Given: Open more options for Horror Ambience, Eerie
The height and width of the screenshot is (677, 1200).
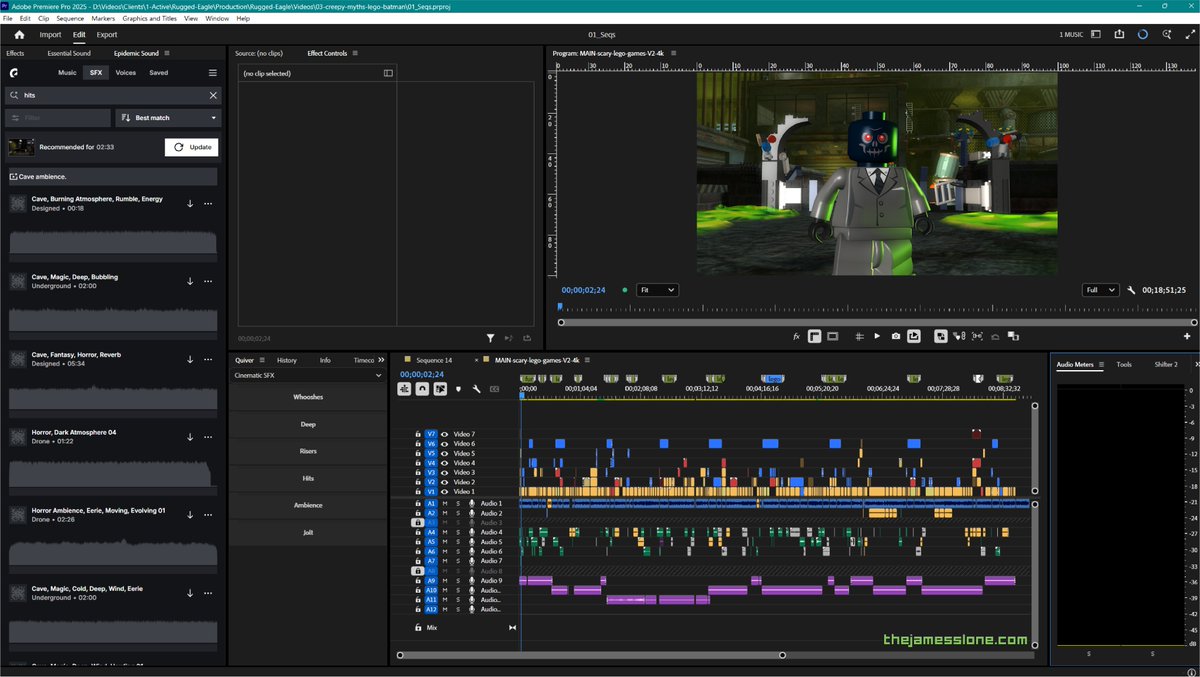Looking at the screenshot, I should [x=208, y=515].
